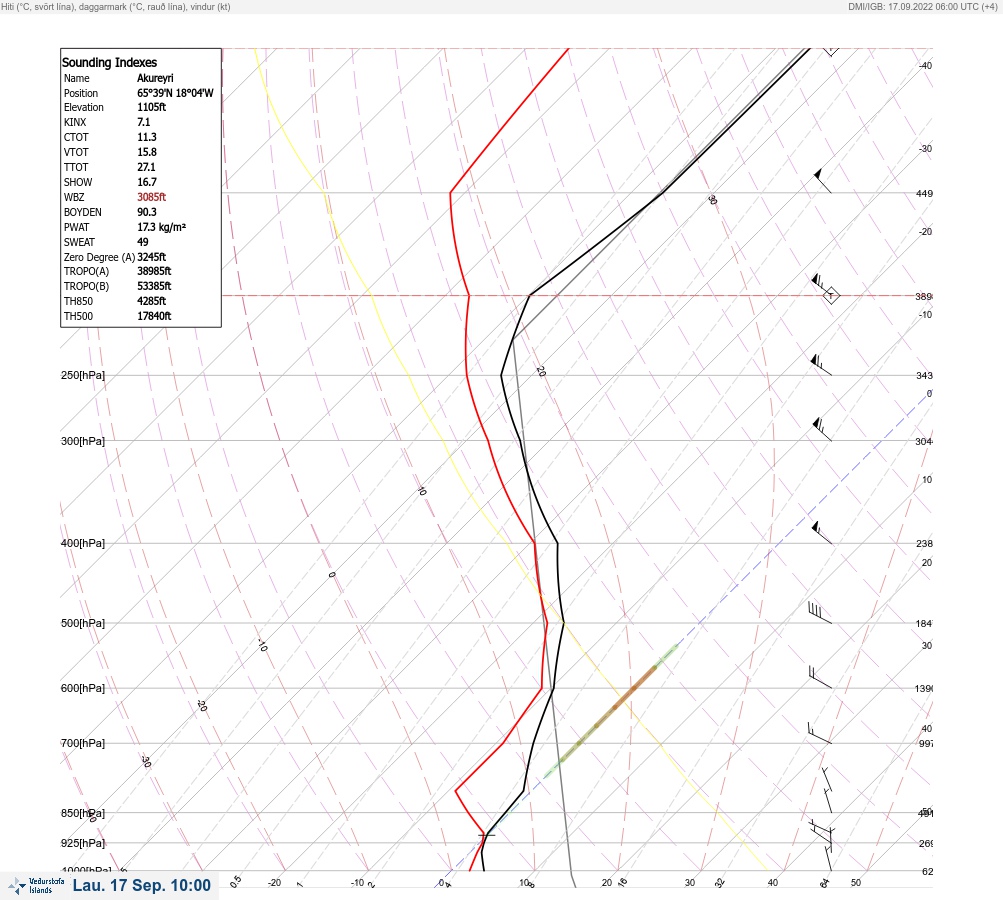Image resolution: width=1003 pixels, height=900 pixels.
Task: Click the VTOT value 15.8
Action: coord(146,152)
